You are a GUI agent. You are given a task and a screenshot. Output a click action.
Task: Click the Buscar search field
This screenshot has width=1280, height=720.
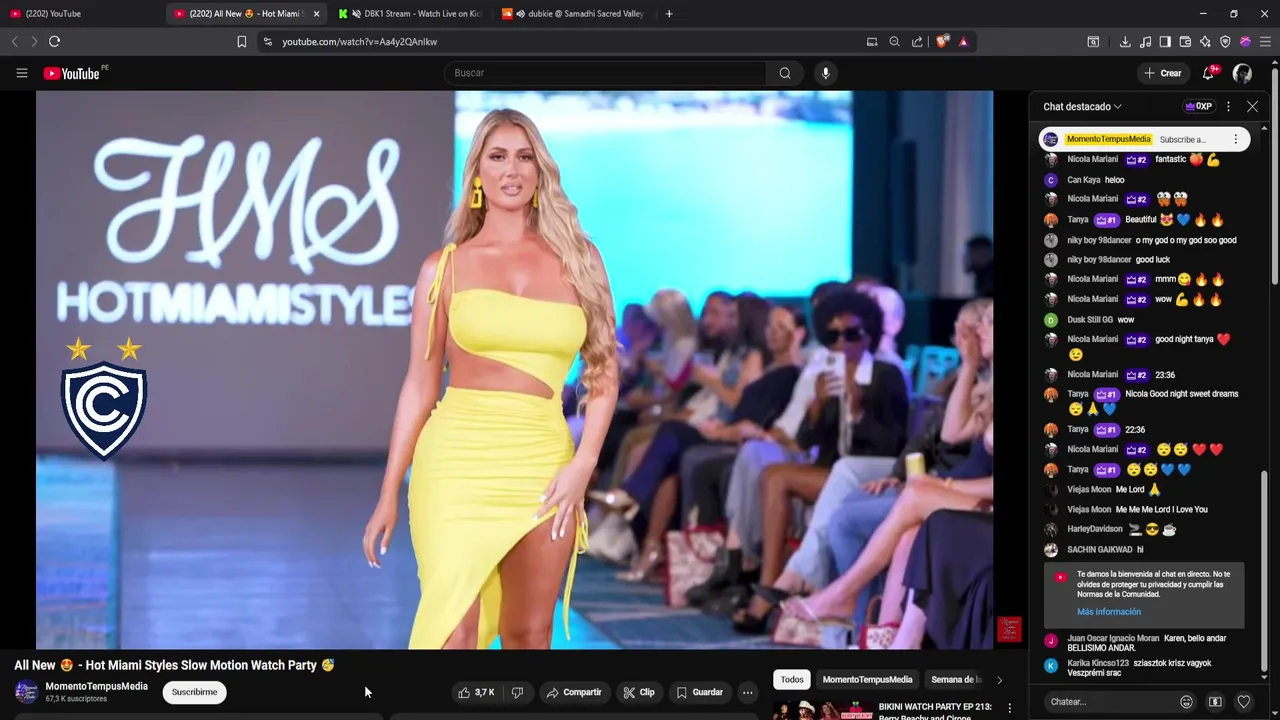pyautogui.click(x=605, y=73)
